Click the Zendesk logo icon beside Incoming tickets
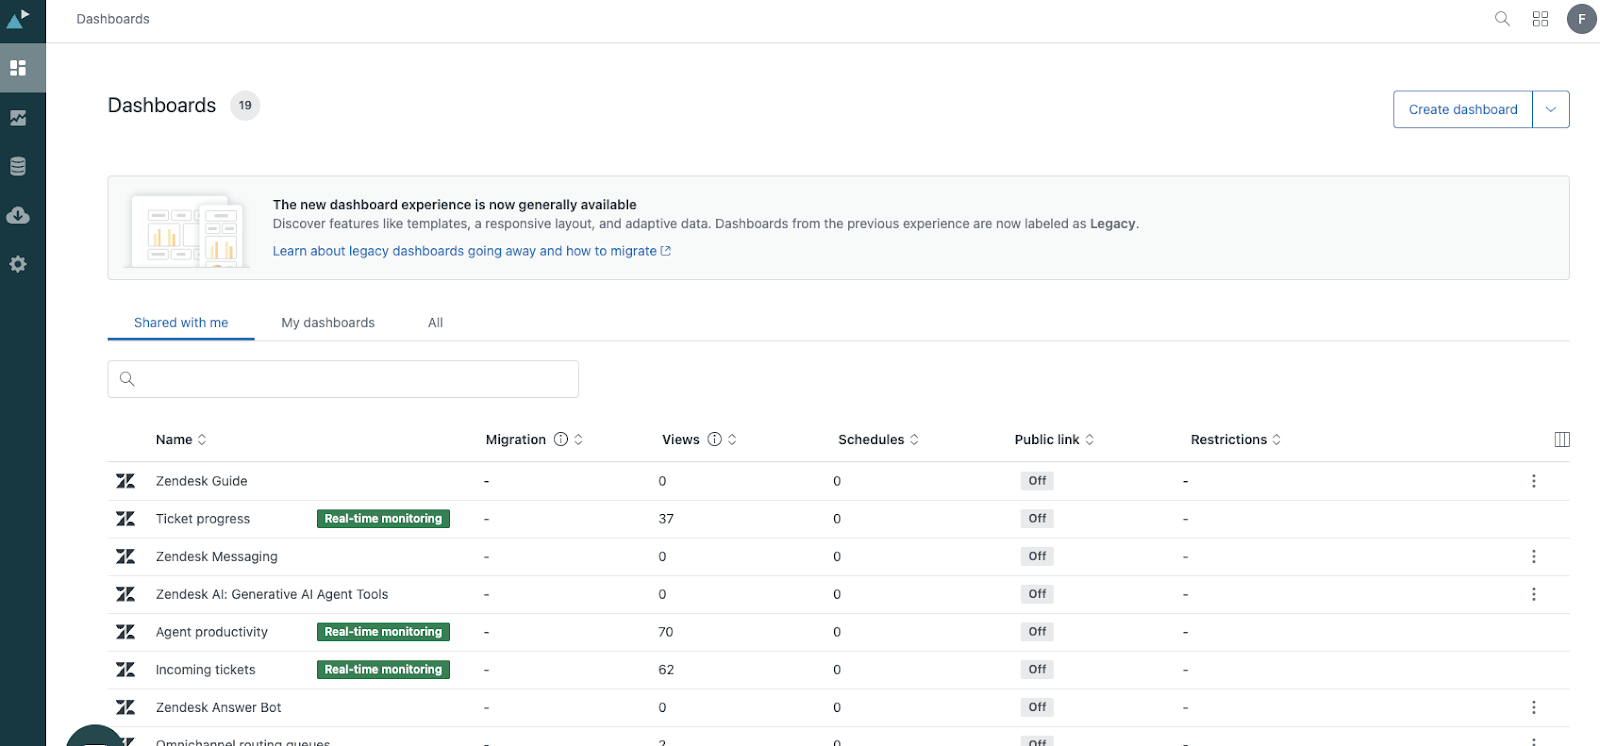Screen dimensions: 1600x746 pos(125,670)
